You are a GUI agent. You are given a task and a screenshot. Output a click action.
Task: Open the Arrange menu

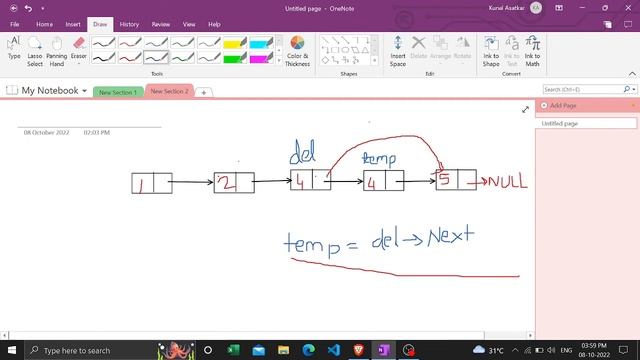tap(440, 50)
